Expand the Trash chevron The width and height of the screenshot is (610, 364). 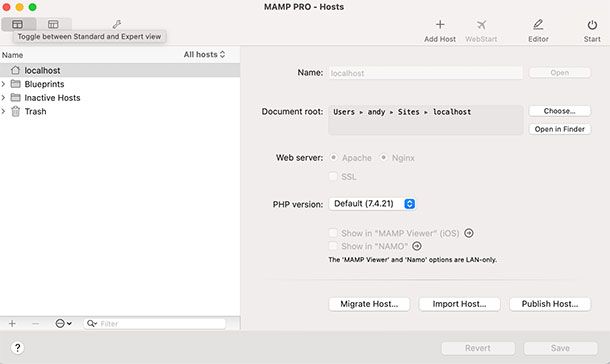point(4,111)
